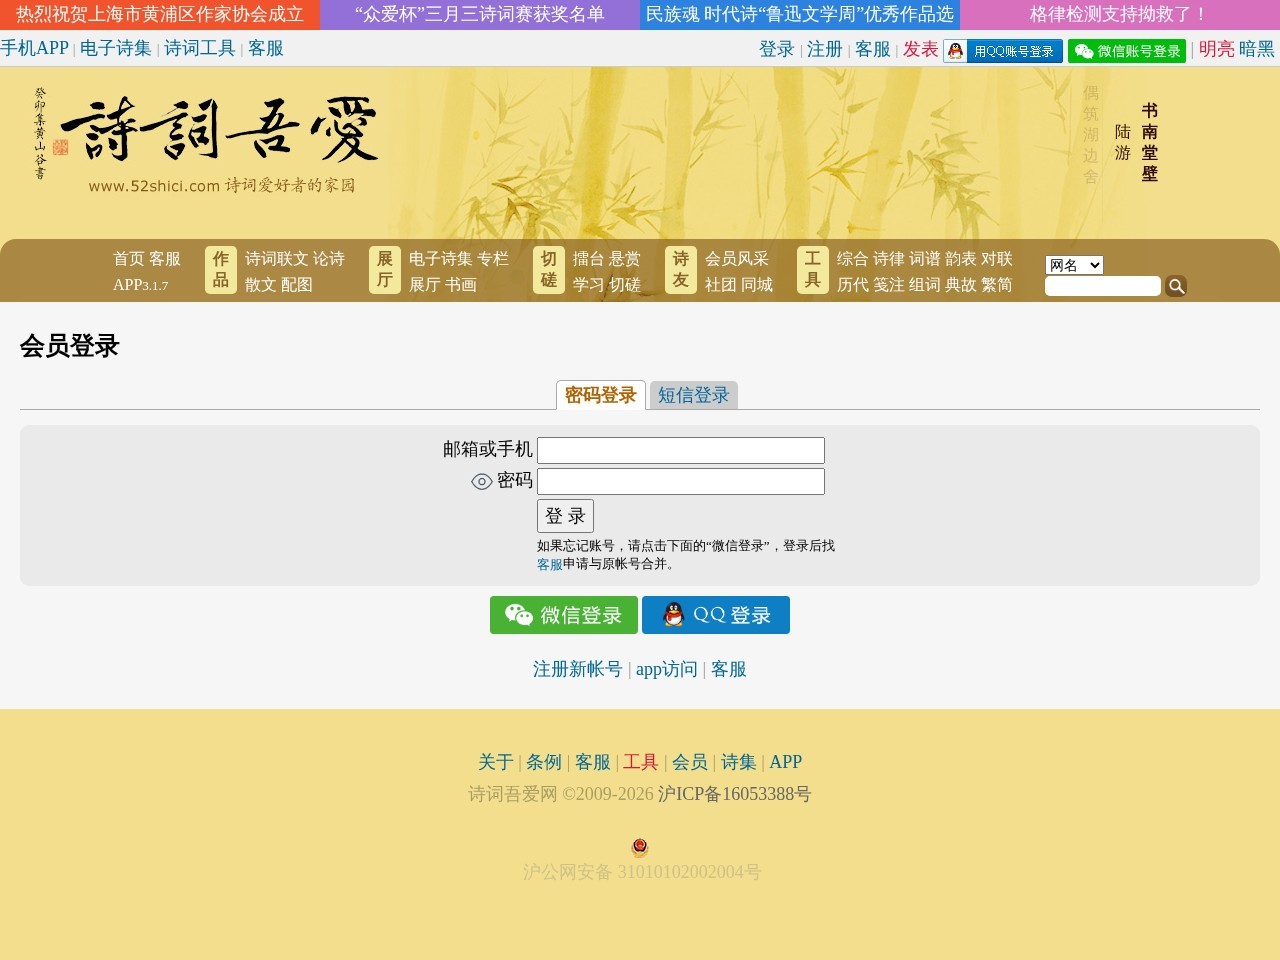The height and width of the screenshot is (960, 1280).
Task: Switch to 暗黑 theme
Action: 1257,49
